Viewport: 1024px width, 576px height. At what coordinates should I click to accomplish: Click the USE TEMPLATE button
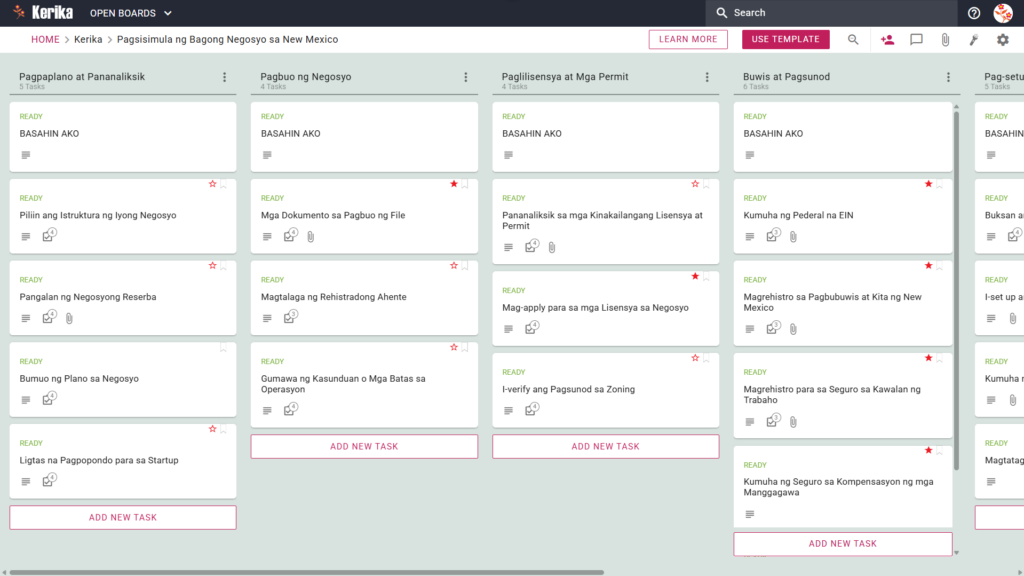pos(786,39)
